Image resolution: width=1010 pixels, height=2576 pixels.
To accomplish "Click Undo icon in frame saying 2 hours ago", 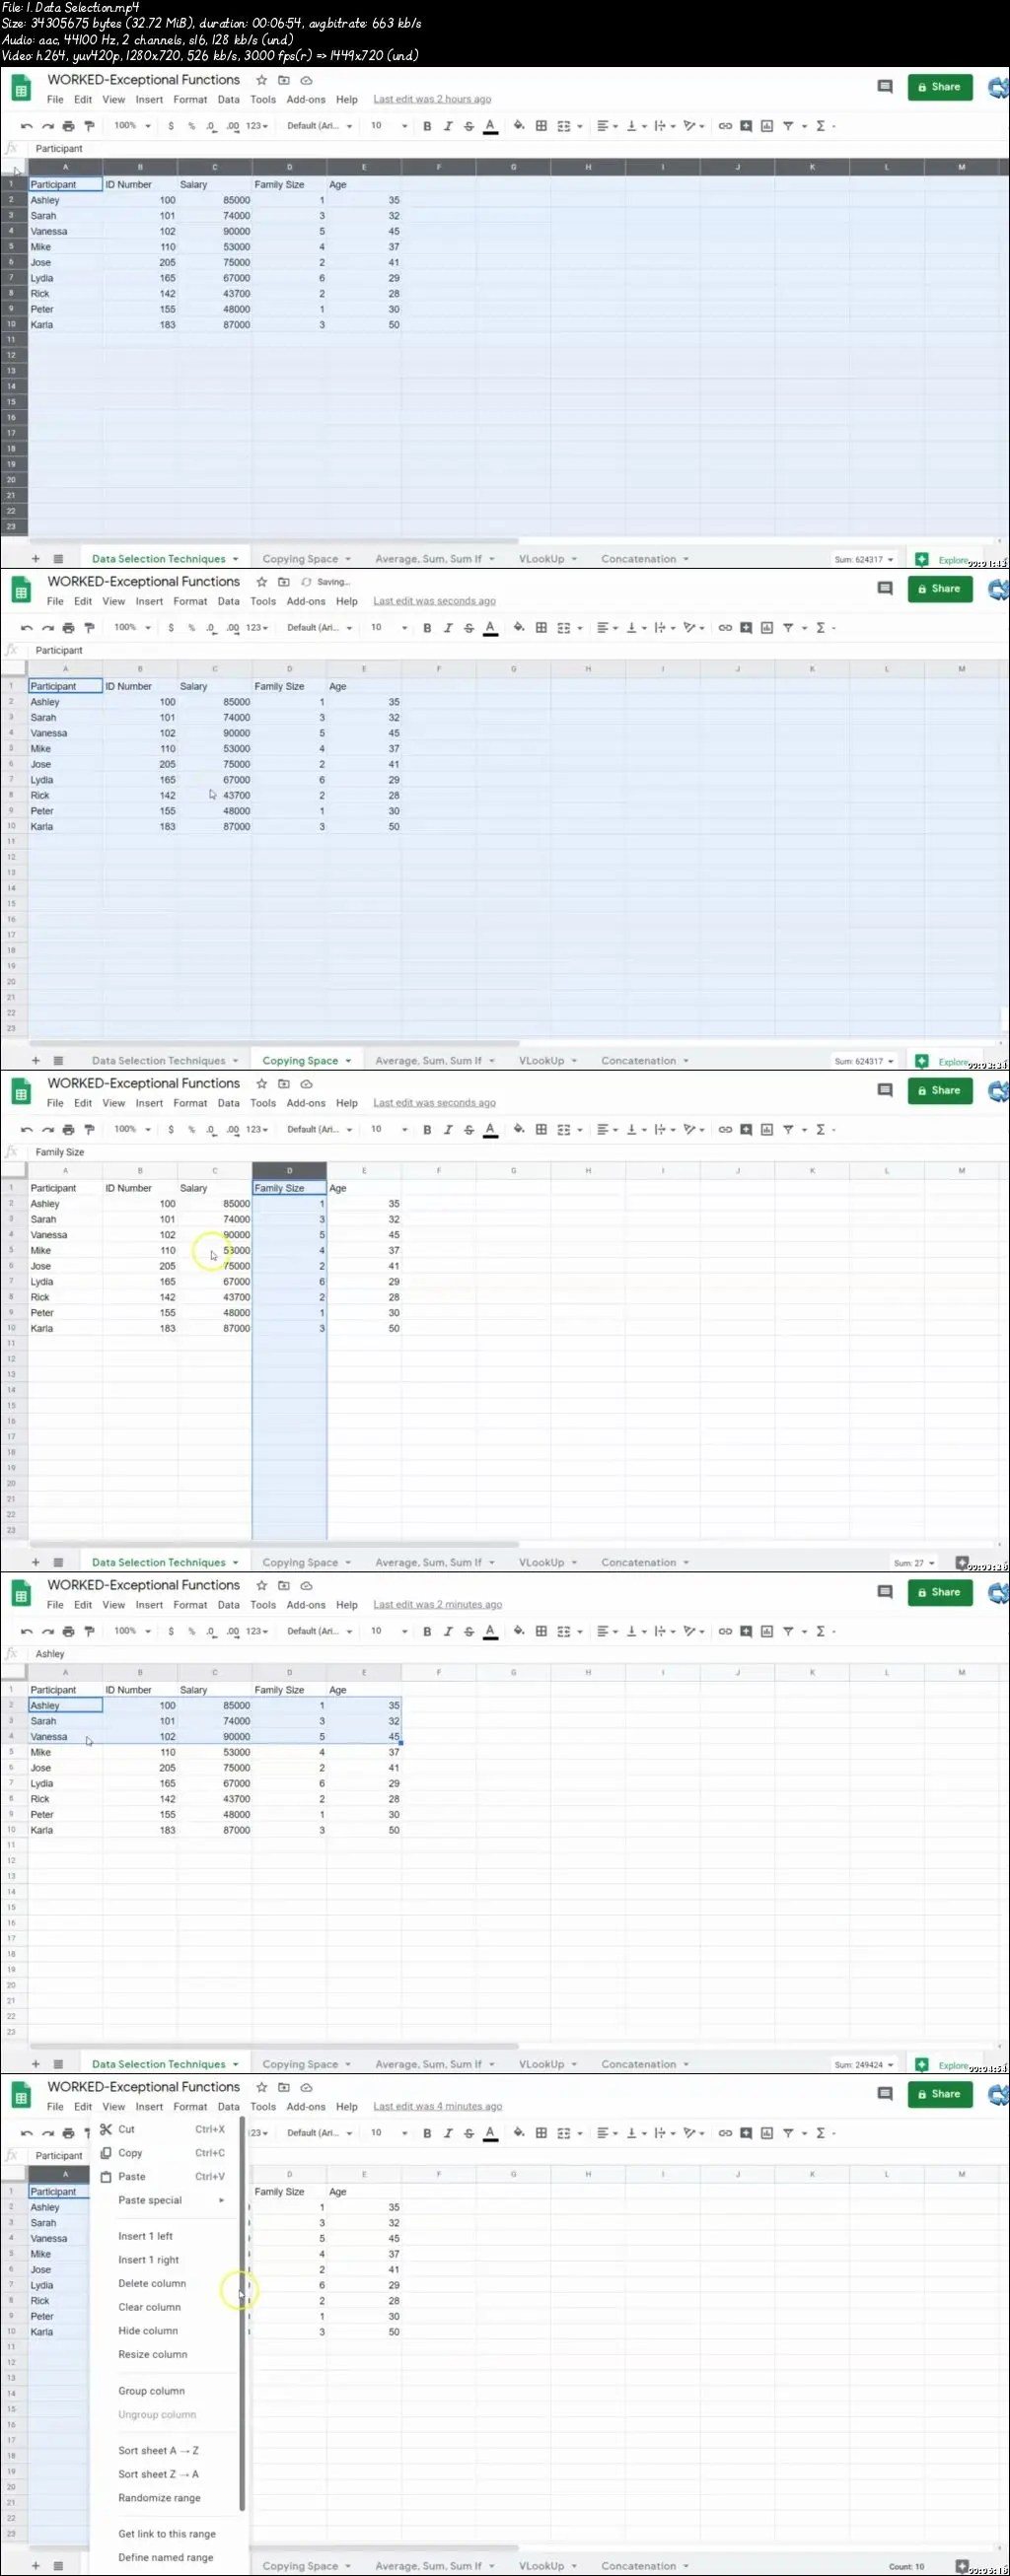I will [x=27, y=126].
